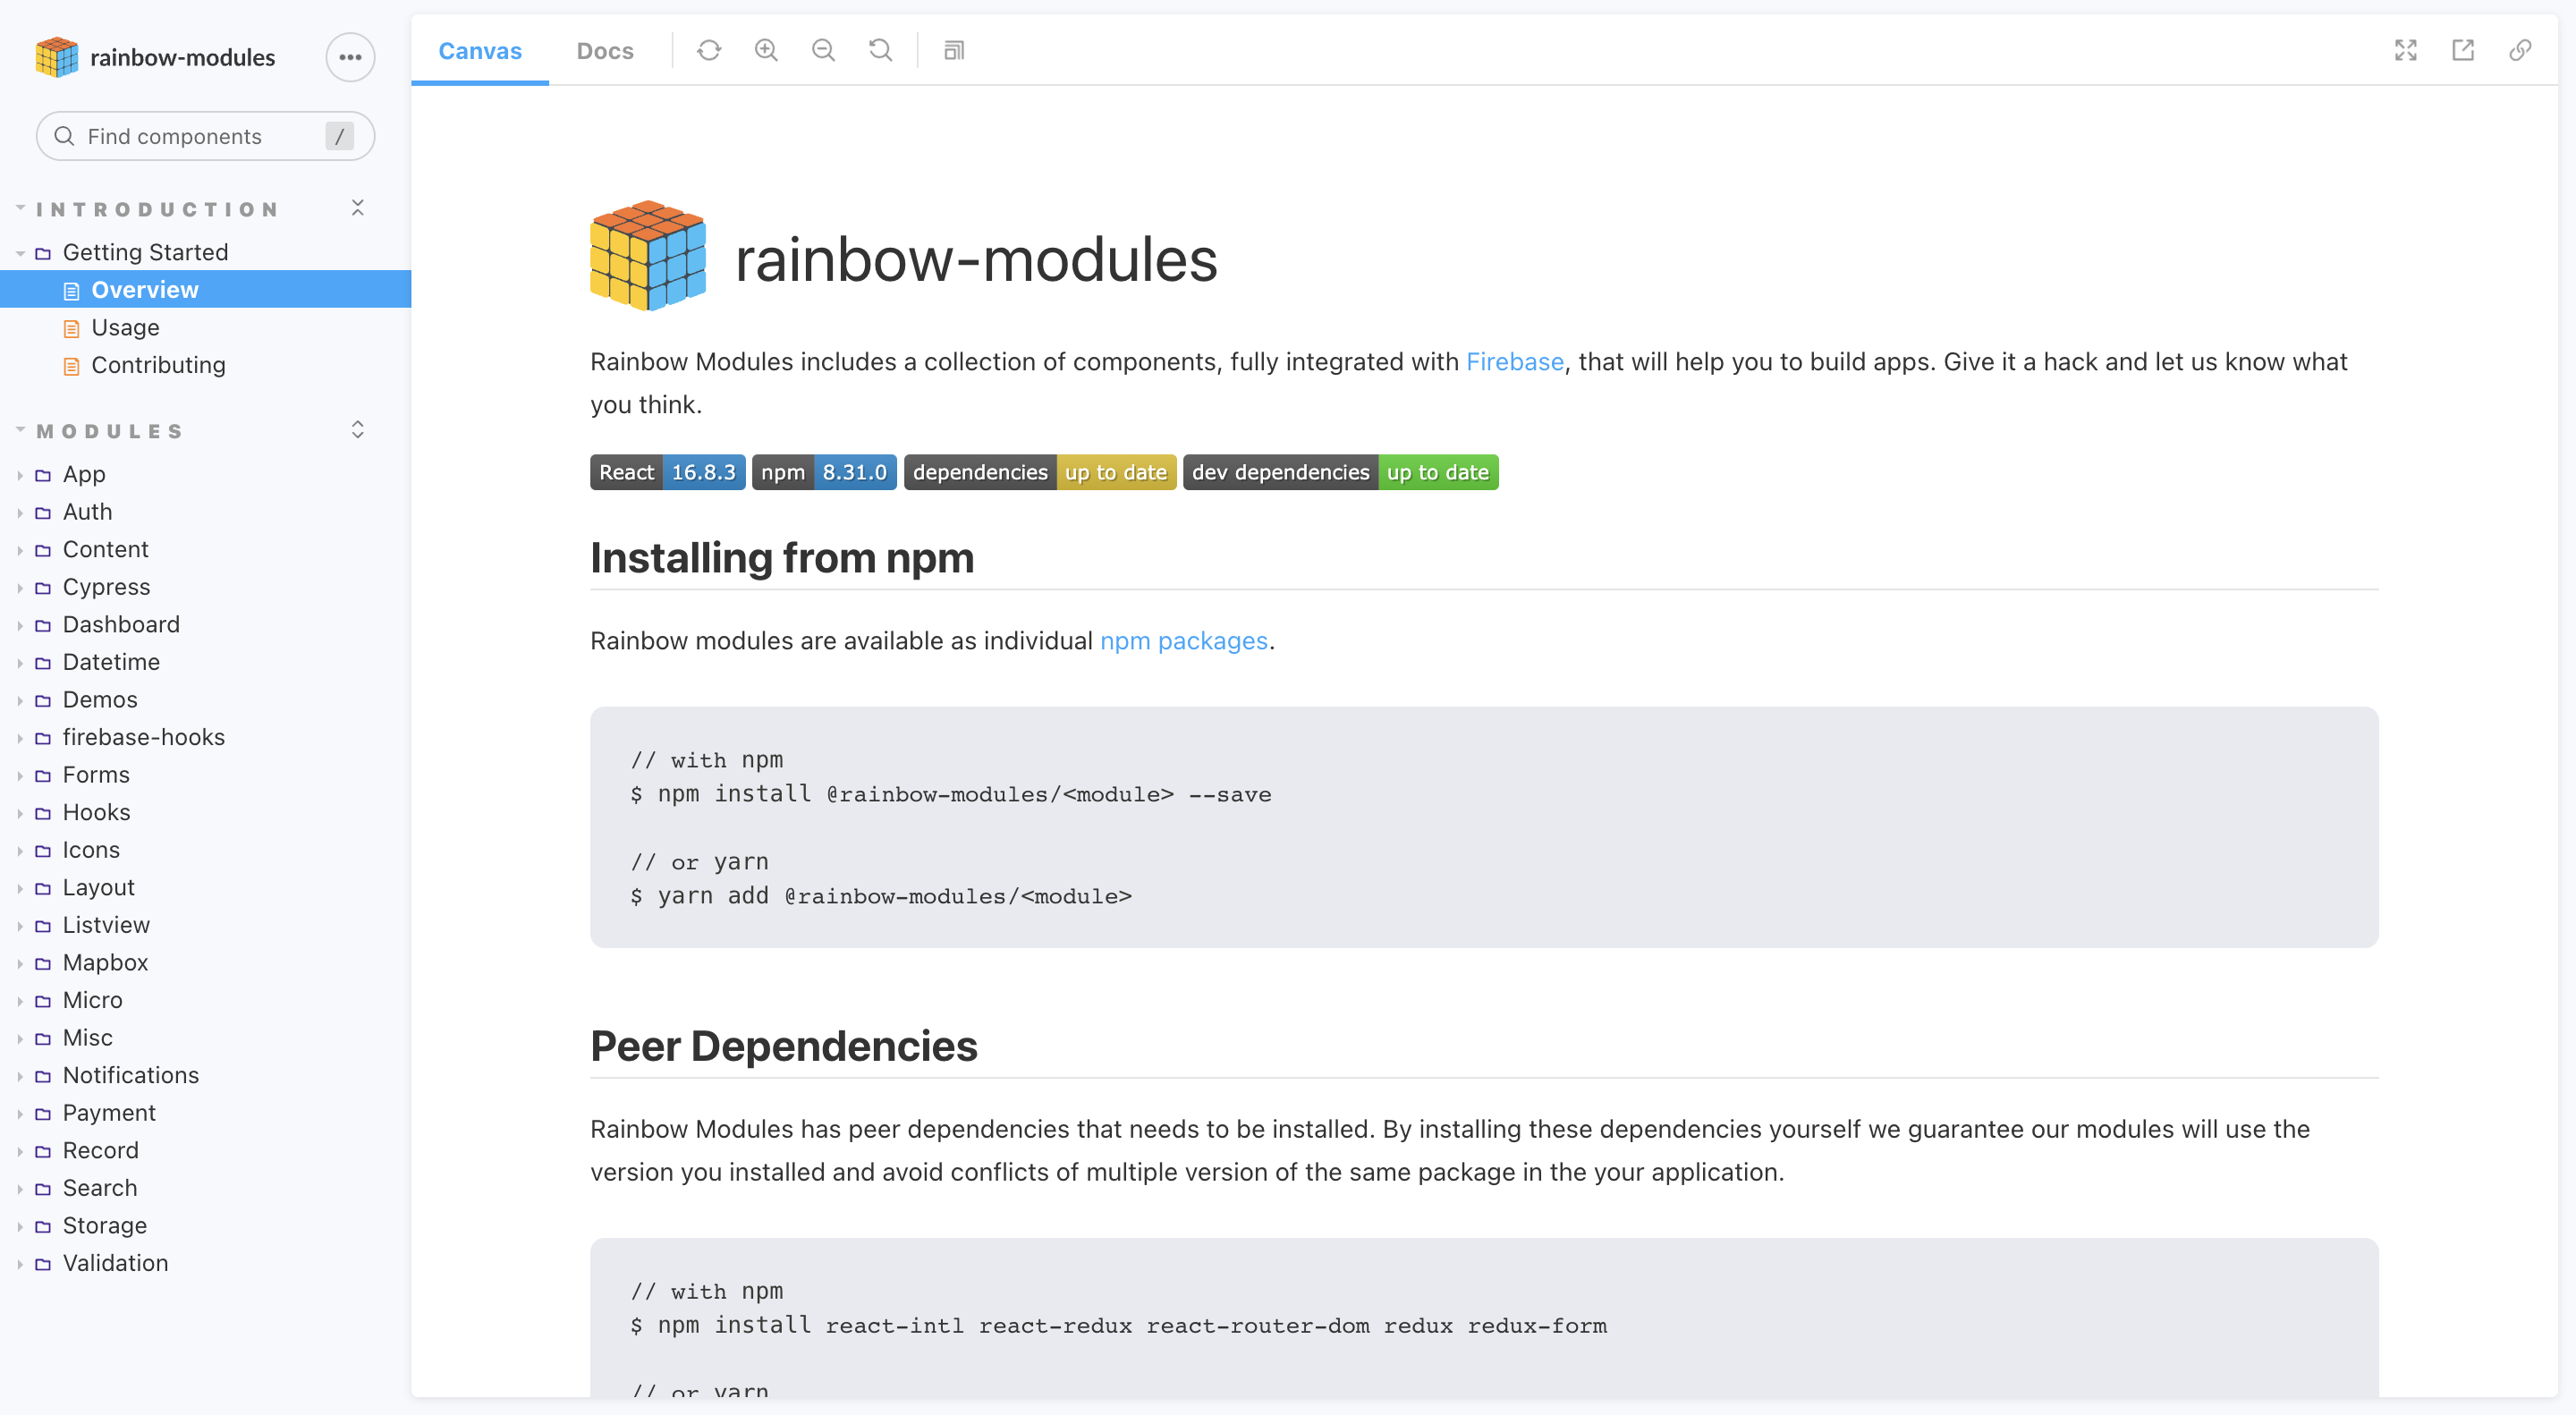Click the remount component refresh icon

tap(709, 50)
